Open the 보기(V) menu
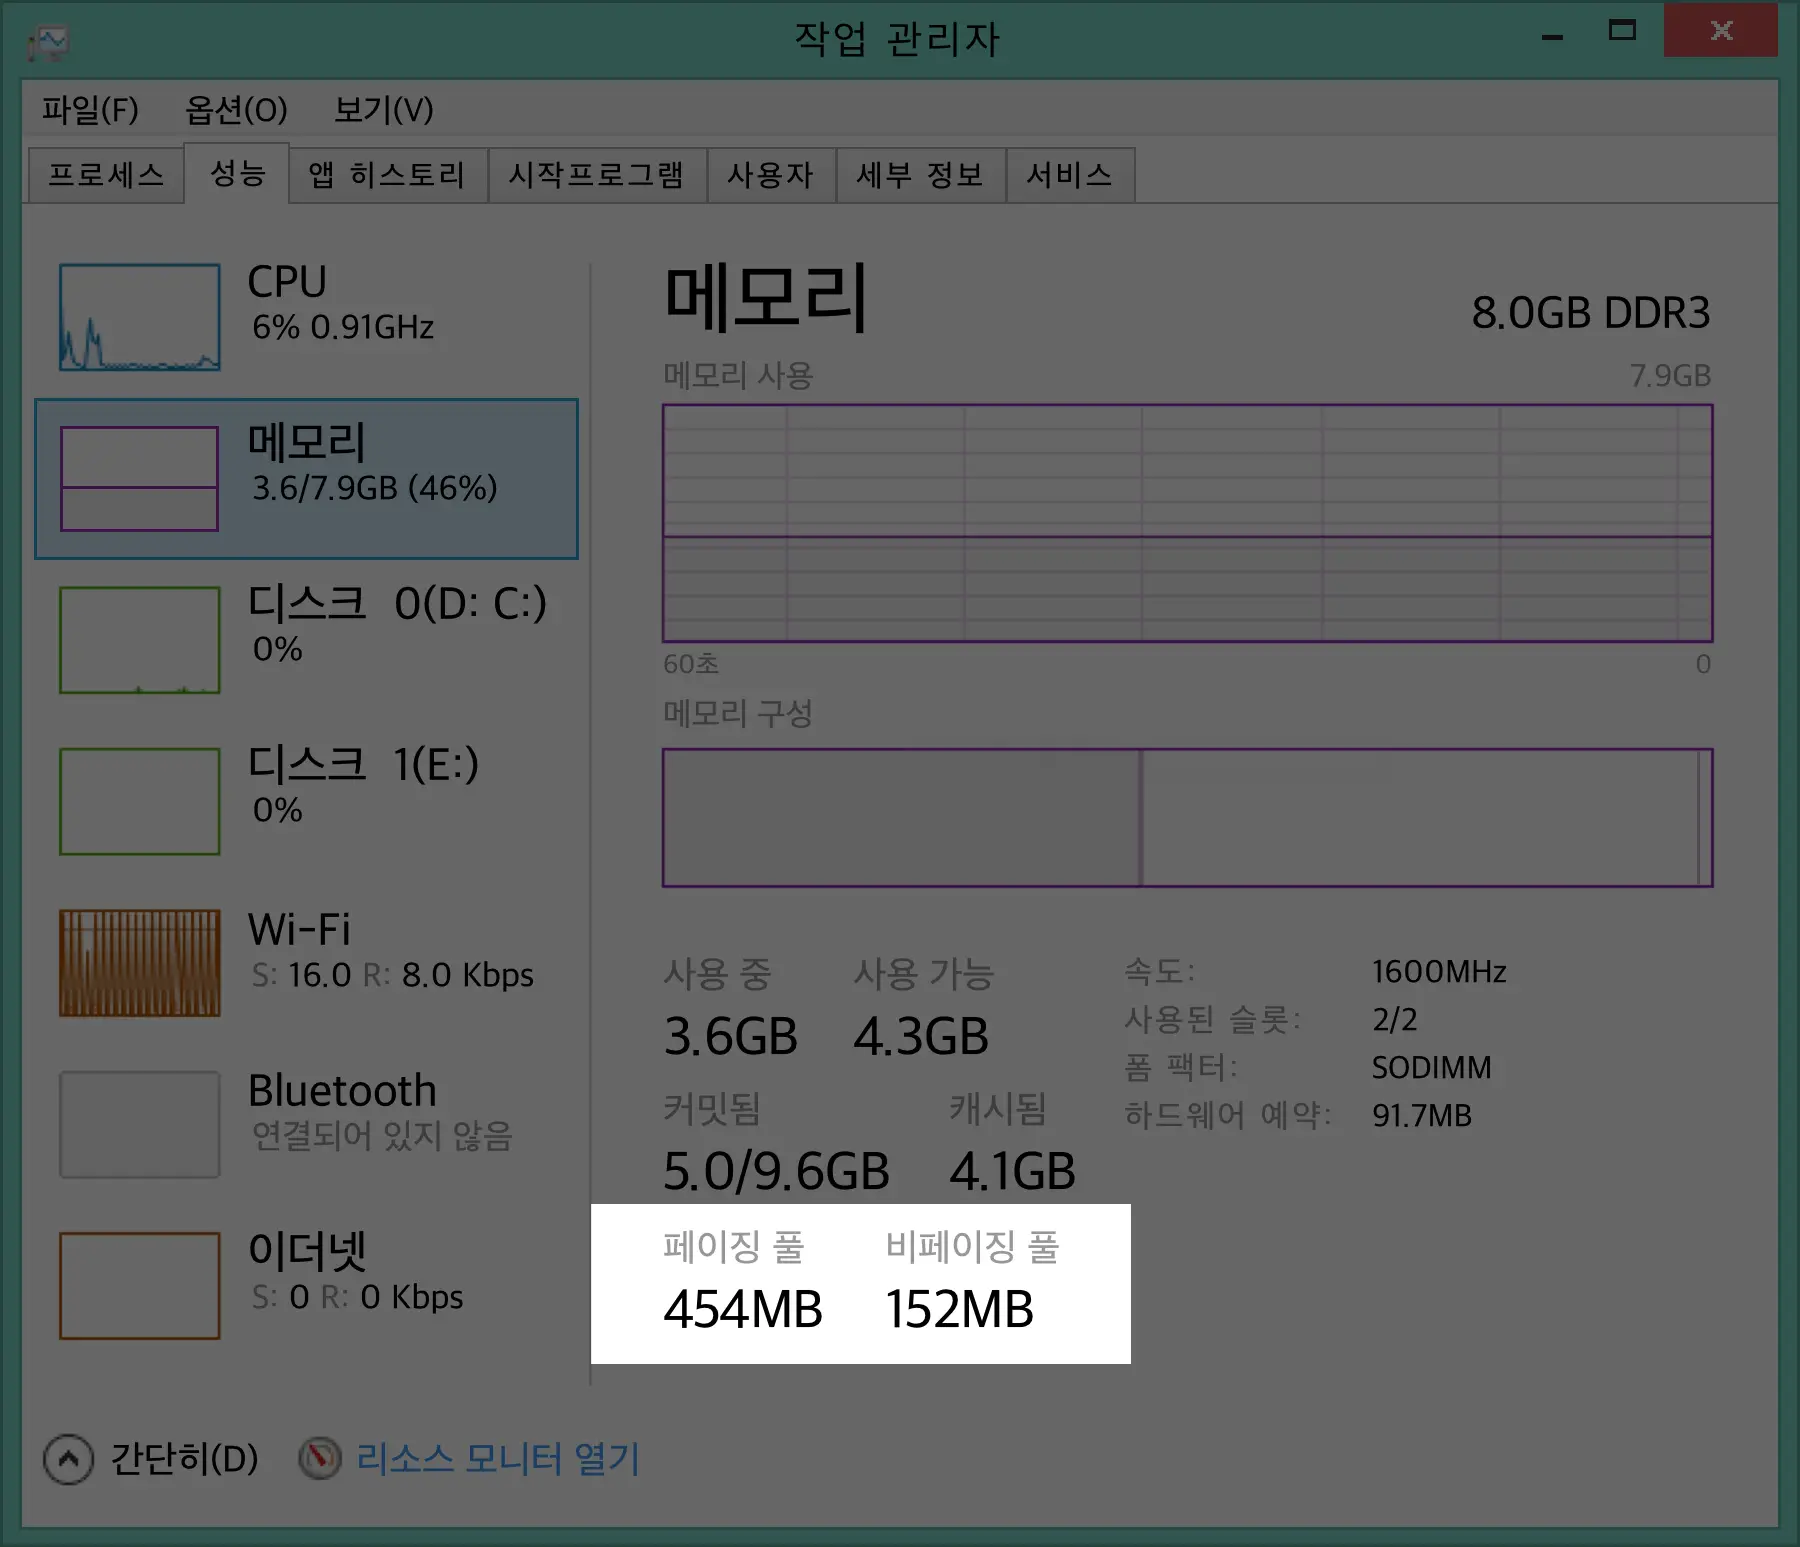This screenshot has height=1547, width=1800. click(384, 109)
